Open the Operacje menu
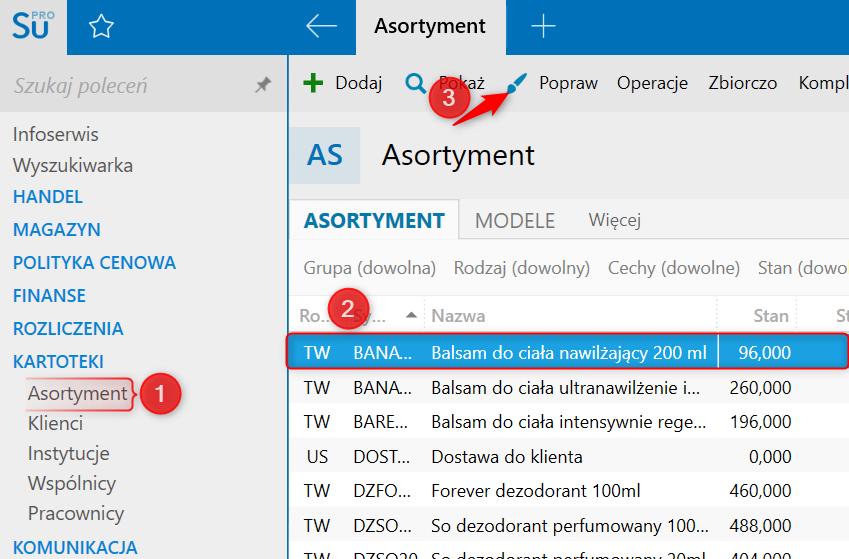The height and width of the screenshot is (559, 849). click(652, 83)
